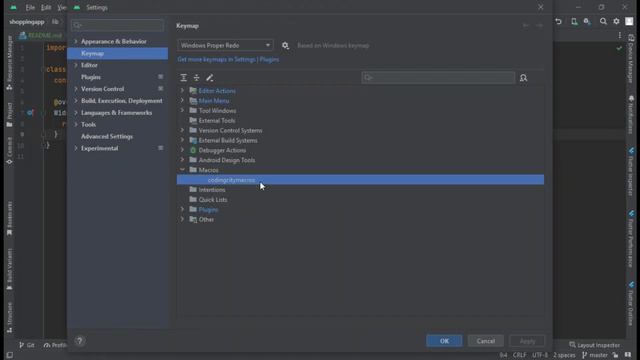
Task: Open Flutter Outline side panel
Action: point(631,303)
